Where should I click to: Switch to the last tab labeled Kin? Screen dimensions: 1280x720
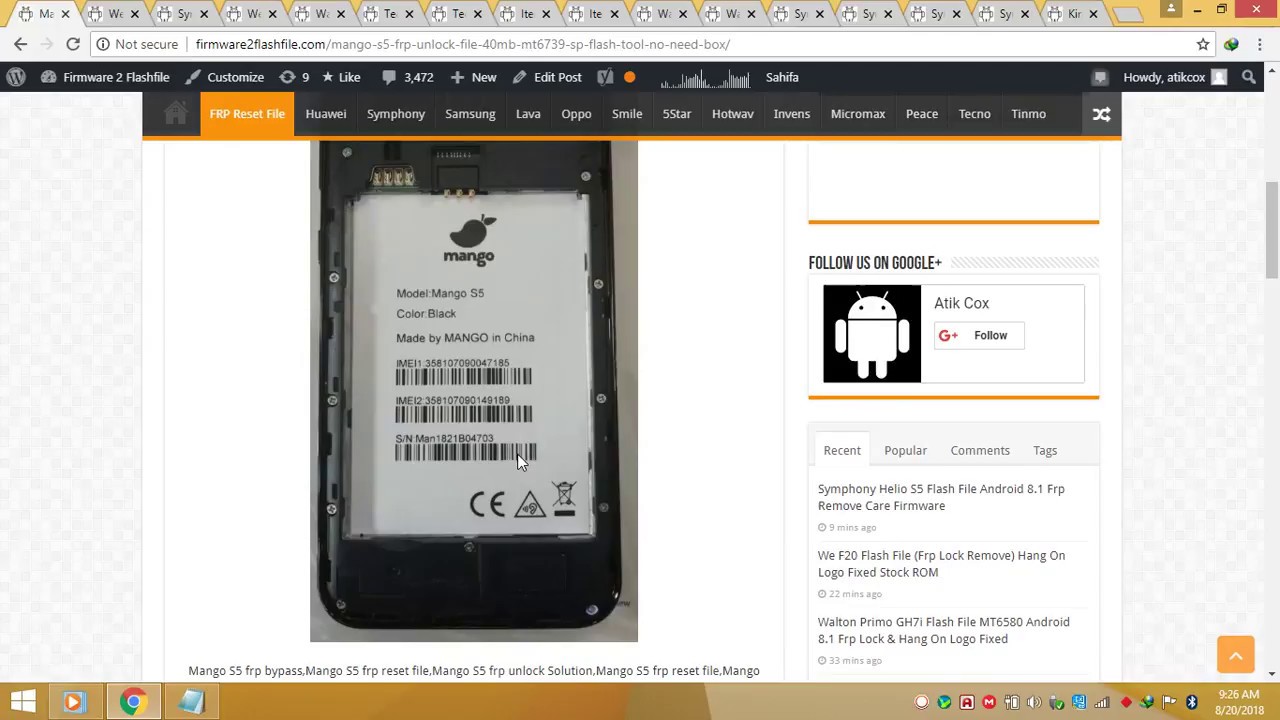1071,14
